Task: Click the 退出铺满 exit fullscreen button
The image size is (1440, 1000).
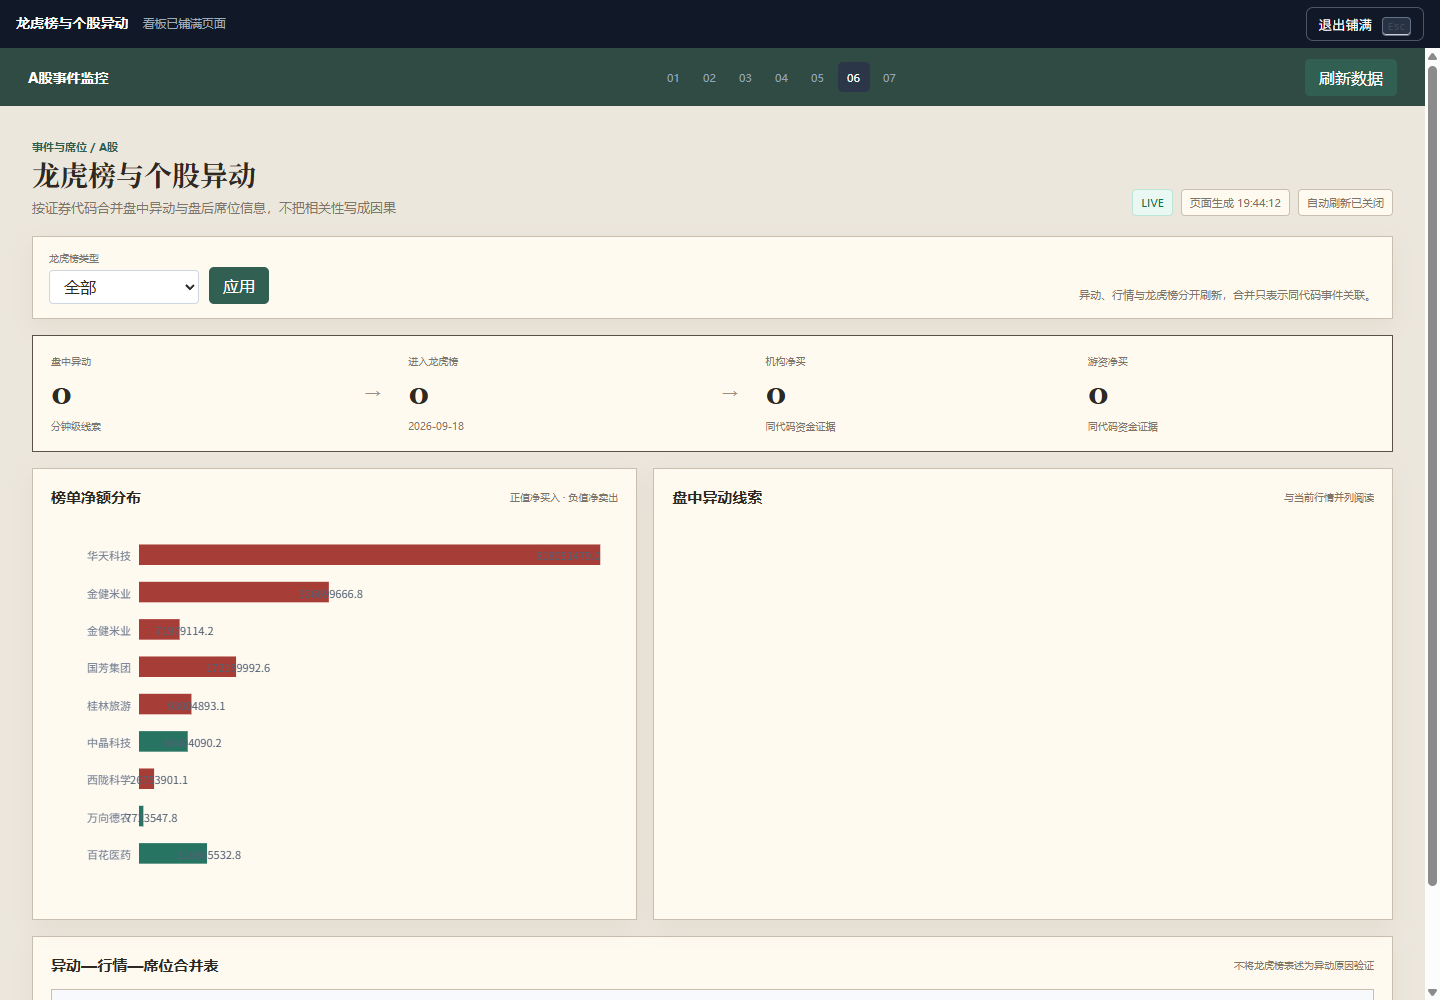Action: coord(1364,25)
